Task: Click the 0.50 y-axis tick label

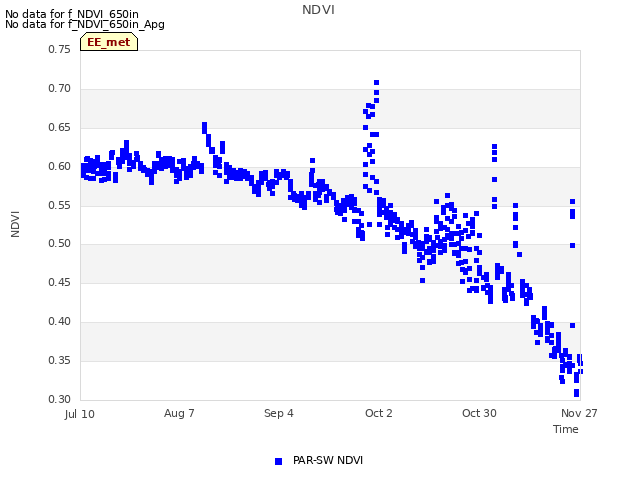Action: pyautogui.click(x=60, y=244)
